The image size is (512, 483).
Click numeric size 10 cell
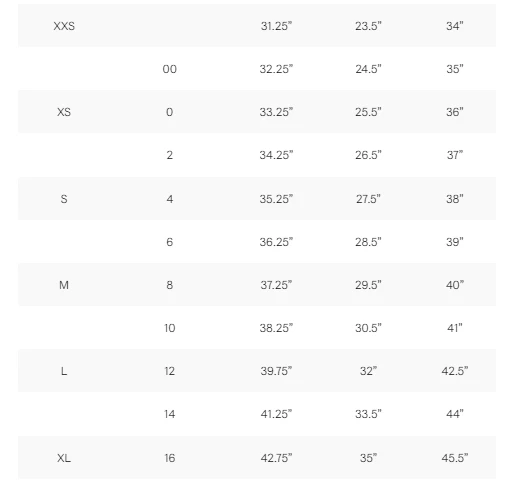pos(170,328)
